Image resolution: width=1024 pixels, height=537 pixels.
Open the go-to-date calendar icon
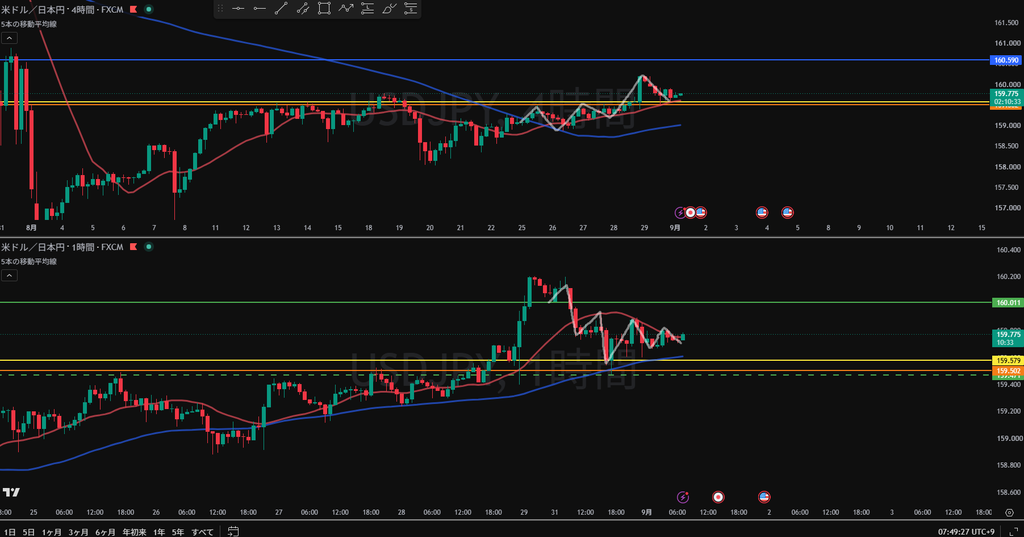click(233, 531)
